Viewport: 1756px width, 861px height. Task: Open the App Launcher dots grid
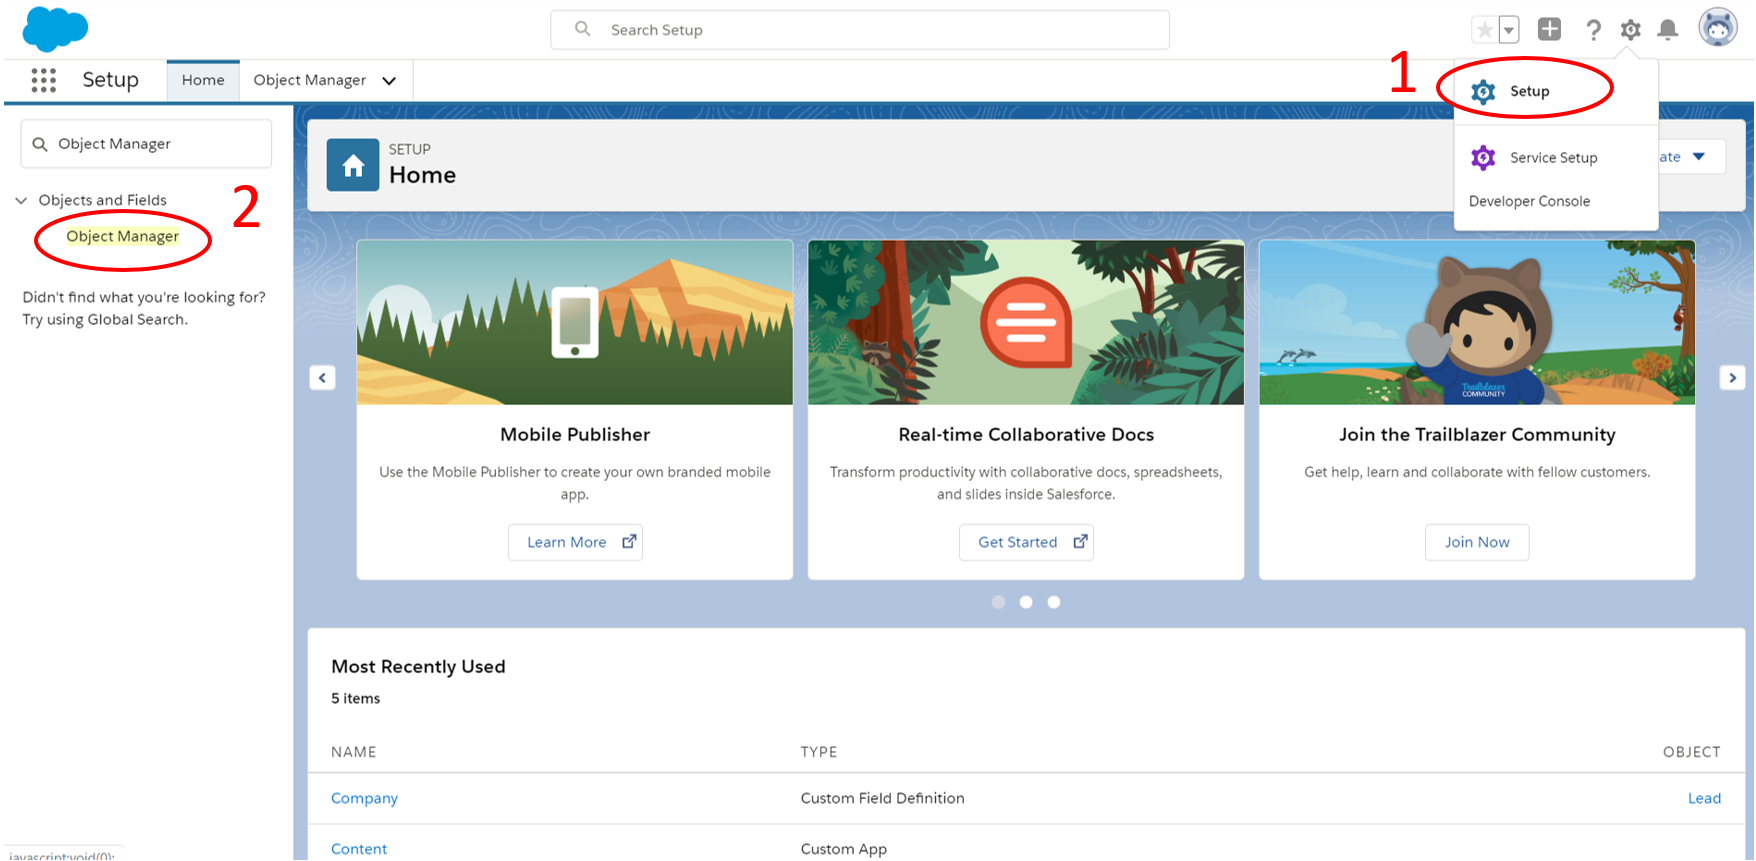pos(43,80)
